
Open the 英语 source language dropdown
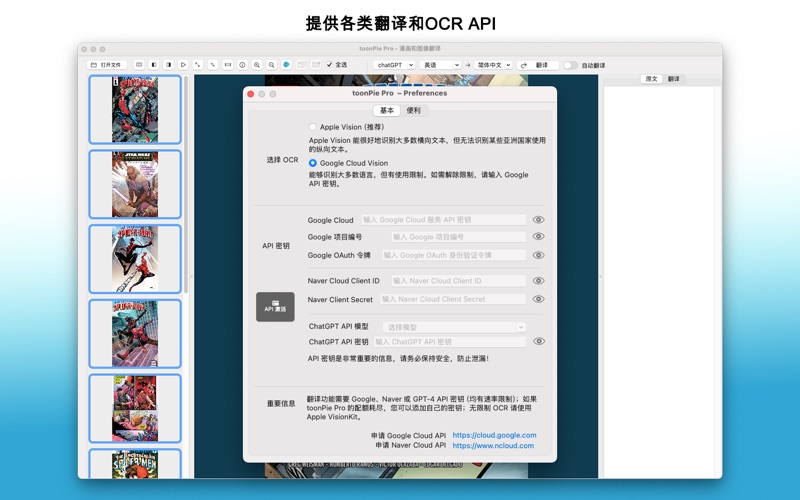(x=441, y=65)
